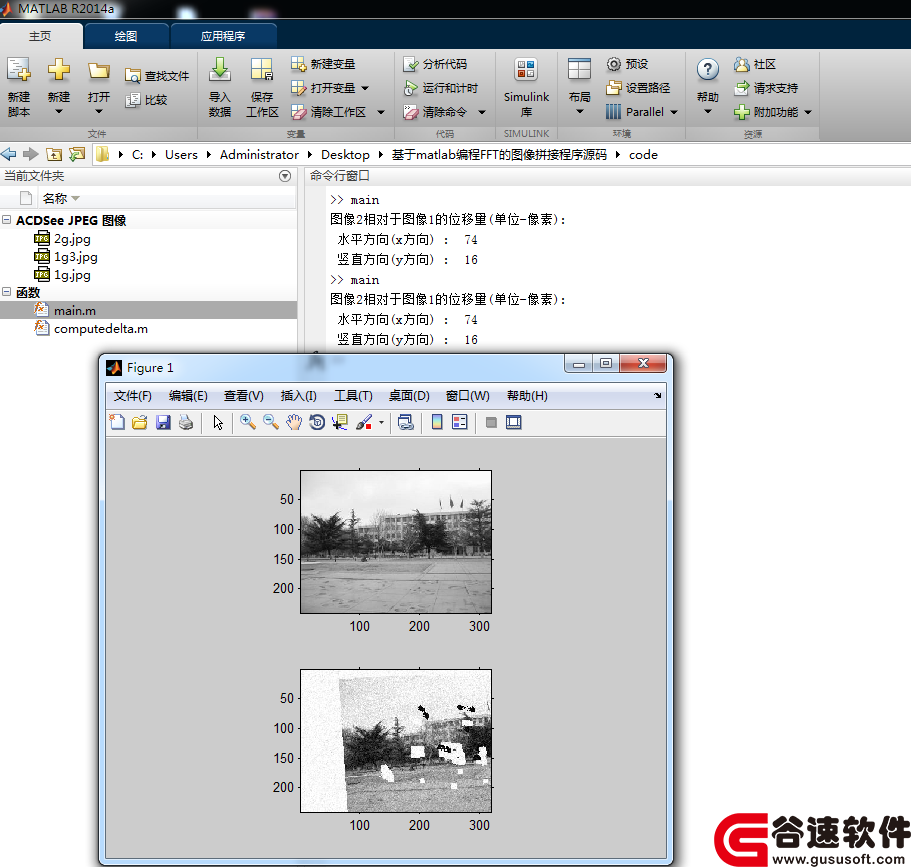911x867 pixels.
Task: Collapse the ACDSee JPEG 图像 group
Action: pyautogui.click(x=7, y=220)
